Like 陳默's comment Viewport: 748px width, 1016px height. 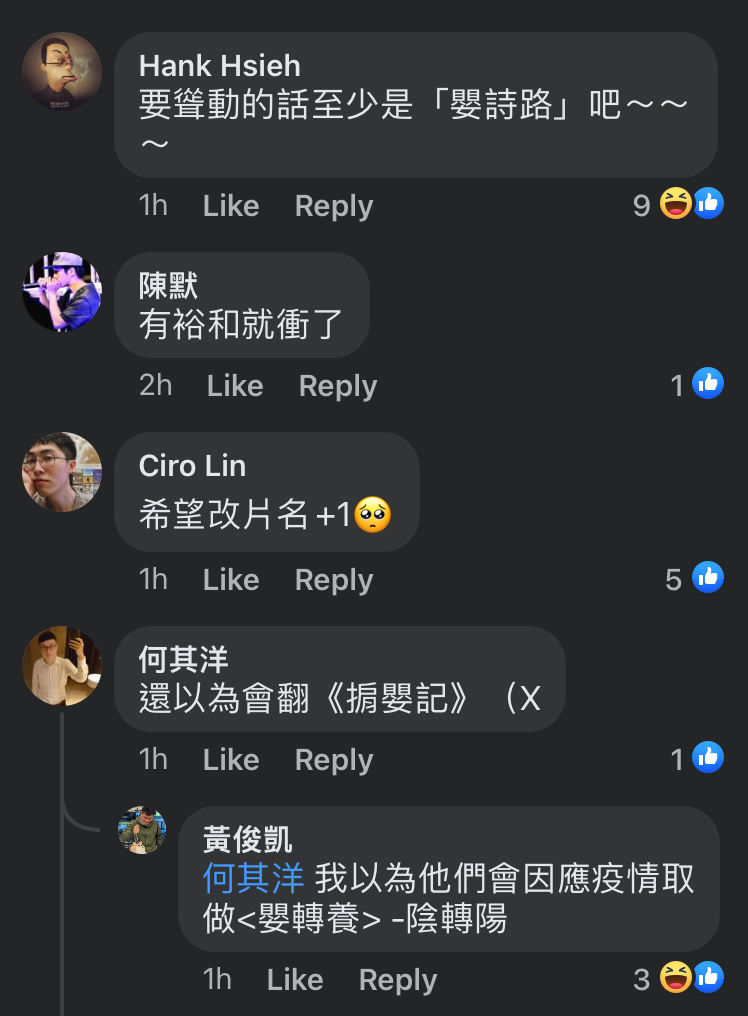pyautogui.click(x=235, y=386)
